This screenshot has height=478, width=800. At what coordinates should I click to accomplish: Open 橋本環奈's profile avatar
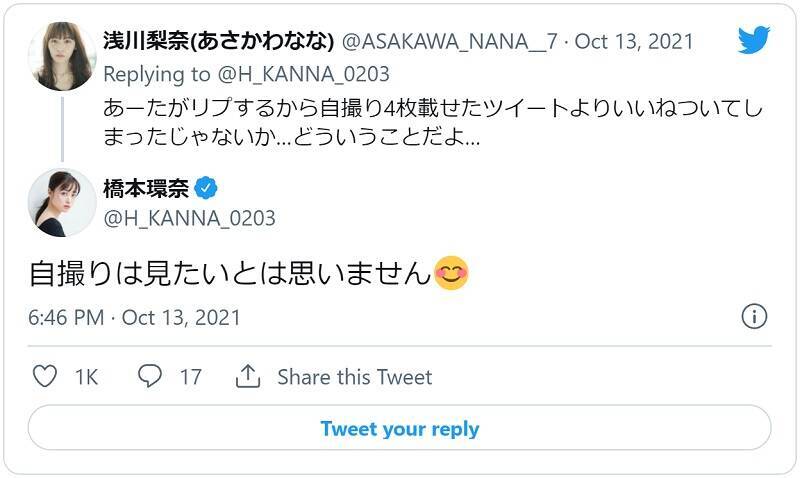[62, 202]
